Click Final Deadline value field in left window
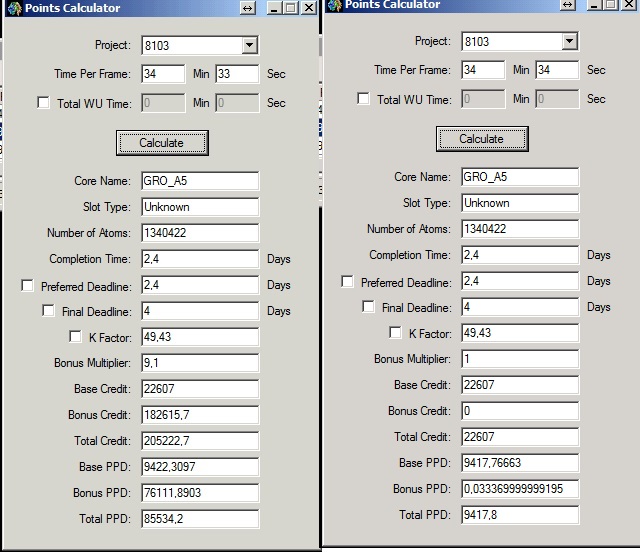This screenshot has width=640, height=552. point(200,311)
